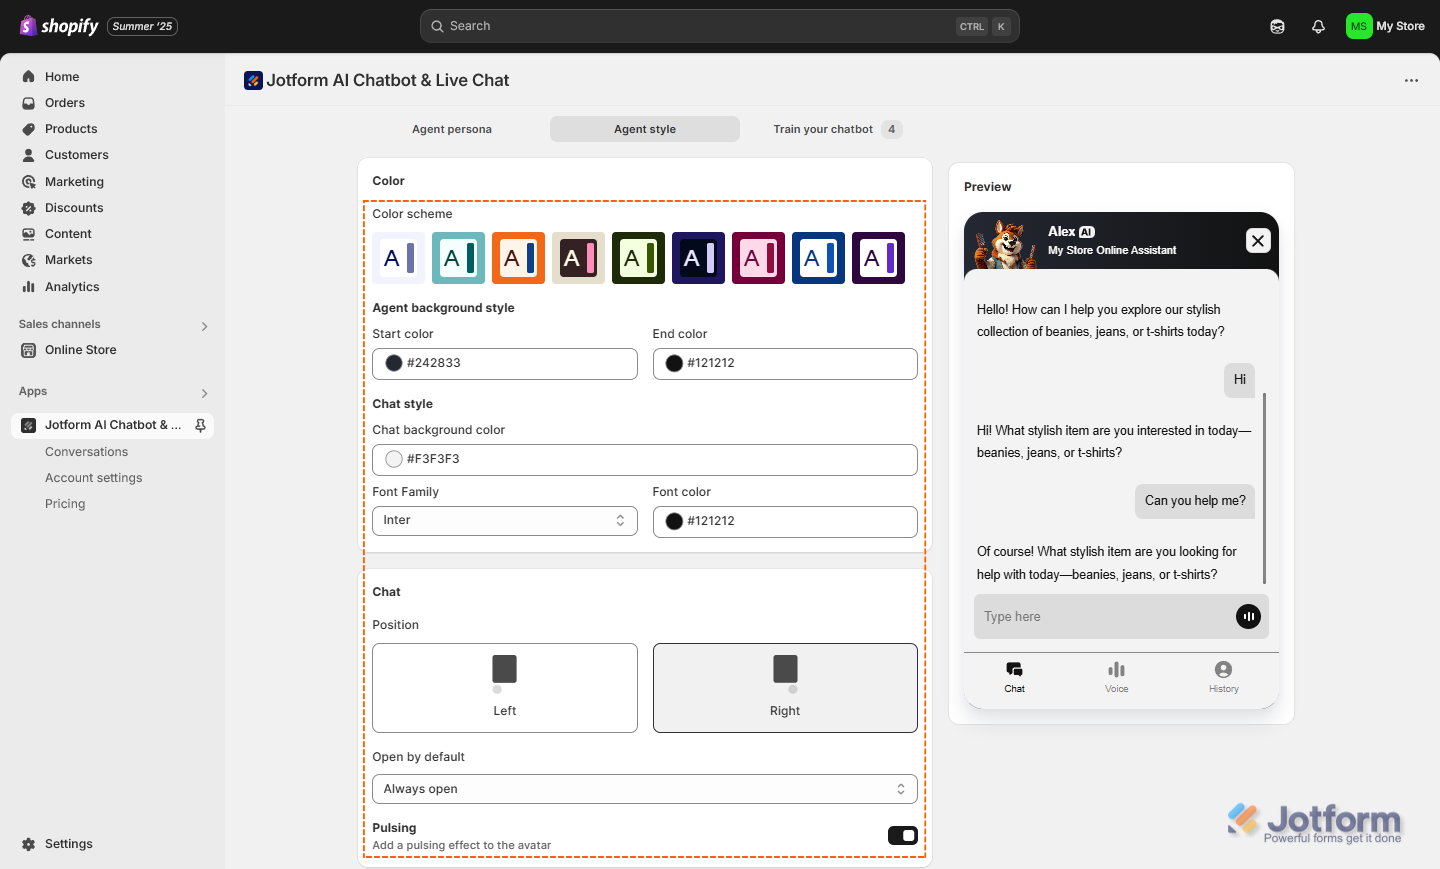This screenshot has height=869, width=1440.
Task: Open Account settings under Jotform app
Action: (94, 478)
